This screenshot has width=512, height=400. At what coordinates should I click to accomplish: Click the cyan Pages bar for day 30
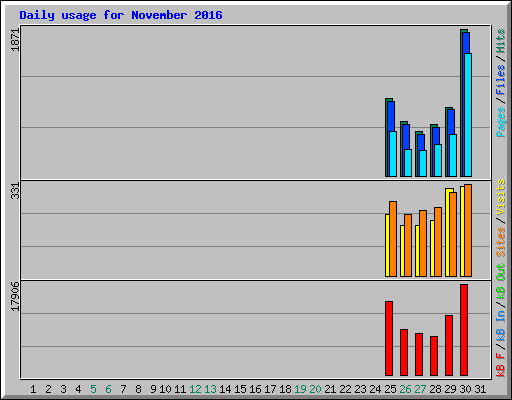click(468, 115)
